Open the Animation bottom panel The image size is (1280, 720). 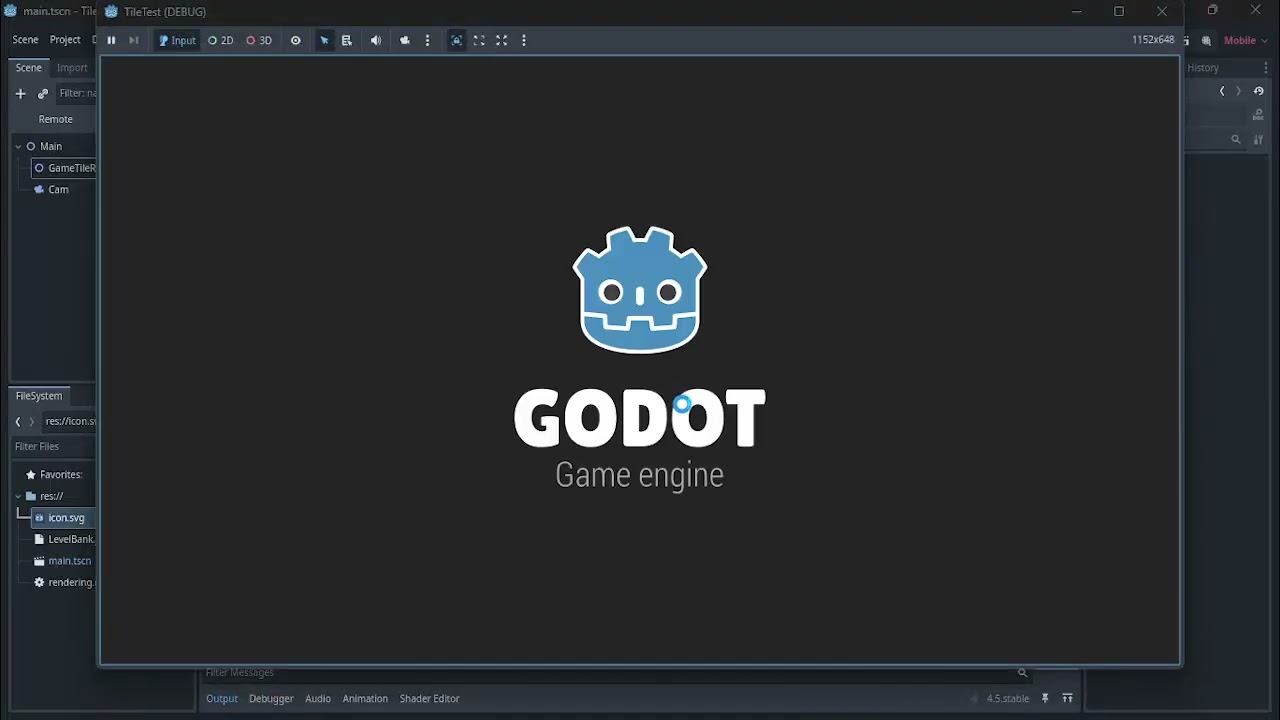point(365,699)
